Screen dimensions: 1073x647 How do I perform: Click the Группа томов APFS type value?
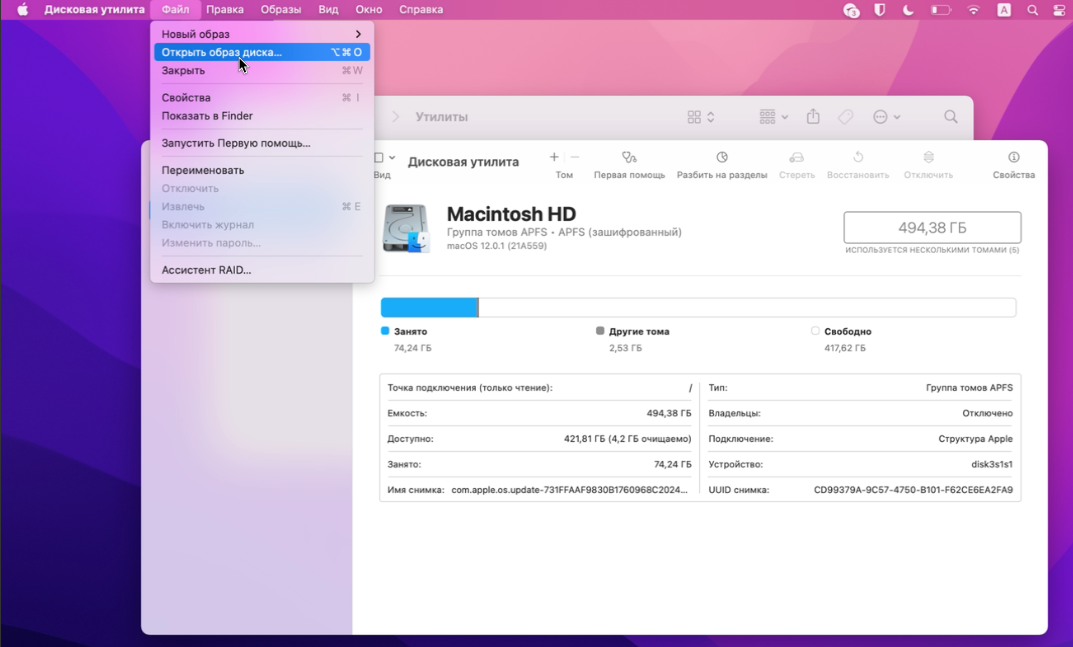point(969,388)
